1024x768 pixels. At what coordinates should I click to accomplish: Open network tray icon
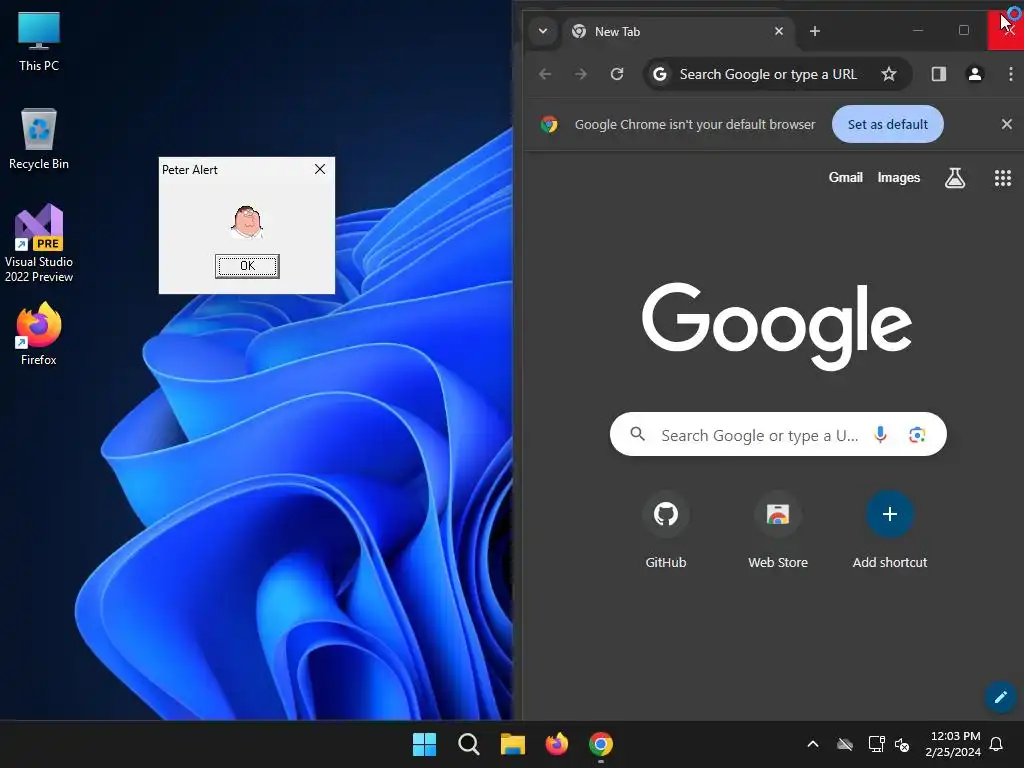pyautogui.click(x=876, y=744)
